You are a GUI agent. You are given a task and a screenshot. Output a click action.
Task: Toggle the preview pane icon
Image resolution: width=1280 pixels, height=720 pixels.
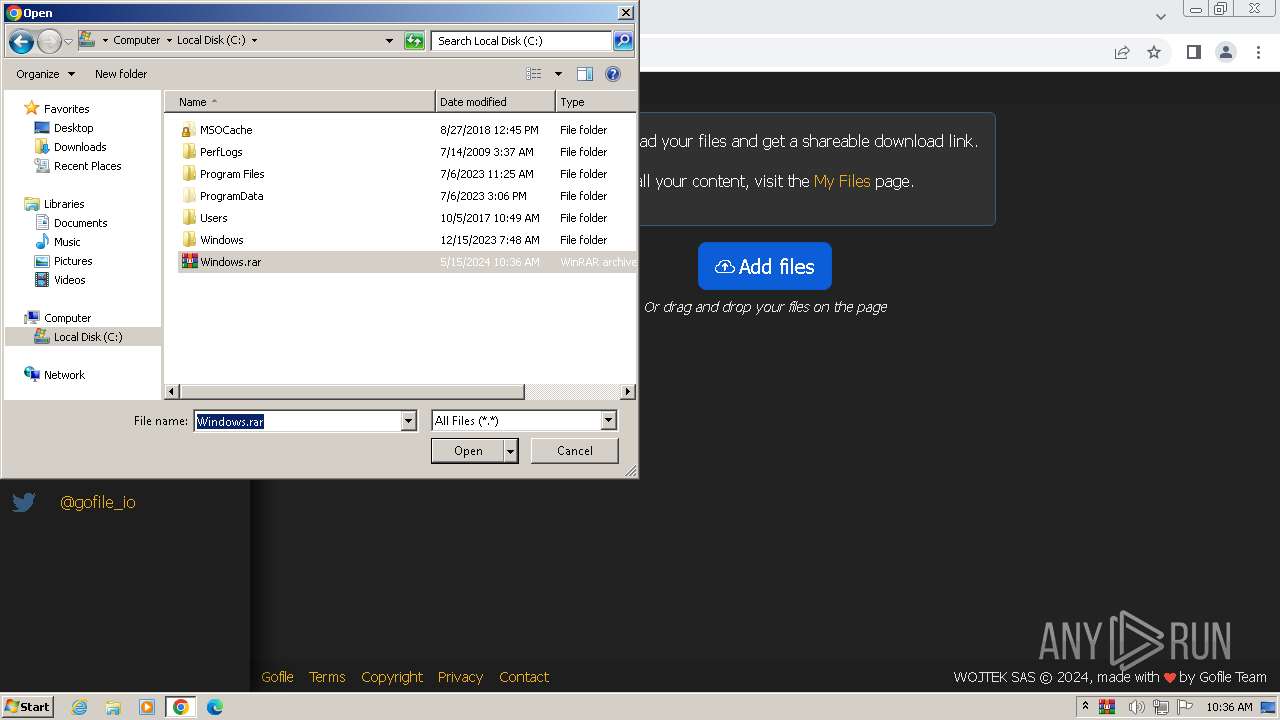pos(585,74)
